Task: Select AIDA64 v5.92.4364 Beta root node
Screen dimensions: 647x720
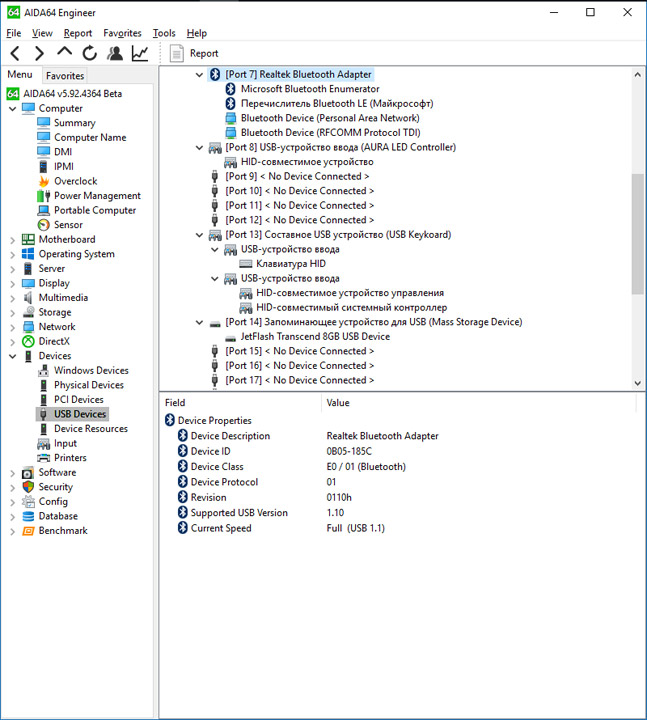Action: (73, 94)
